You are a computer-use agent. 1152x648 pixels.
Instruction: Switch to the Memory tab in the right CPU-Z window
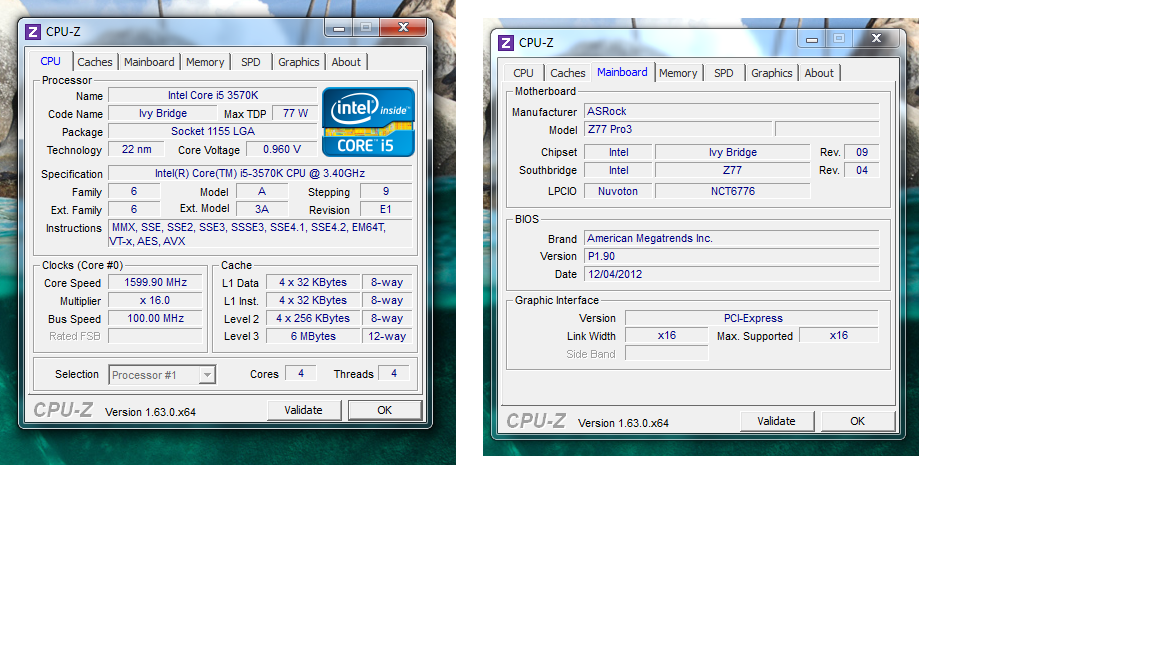[x=677, y=73]
